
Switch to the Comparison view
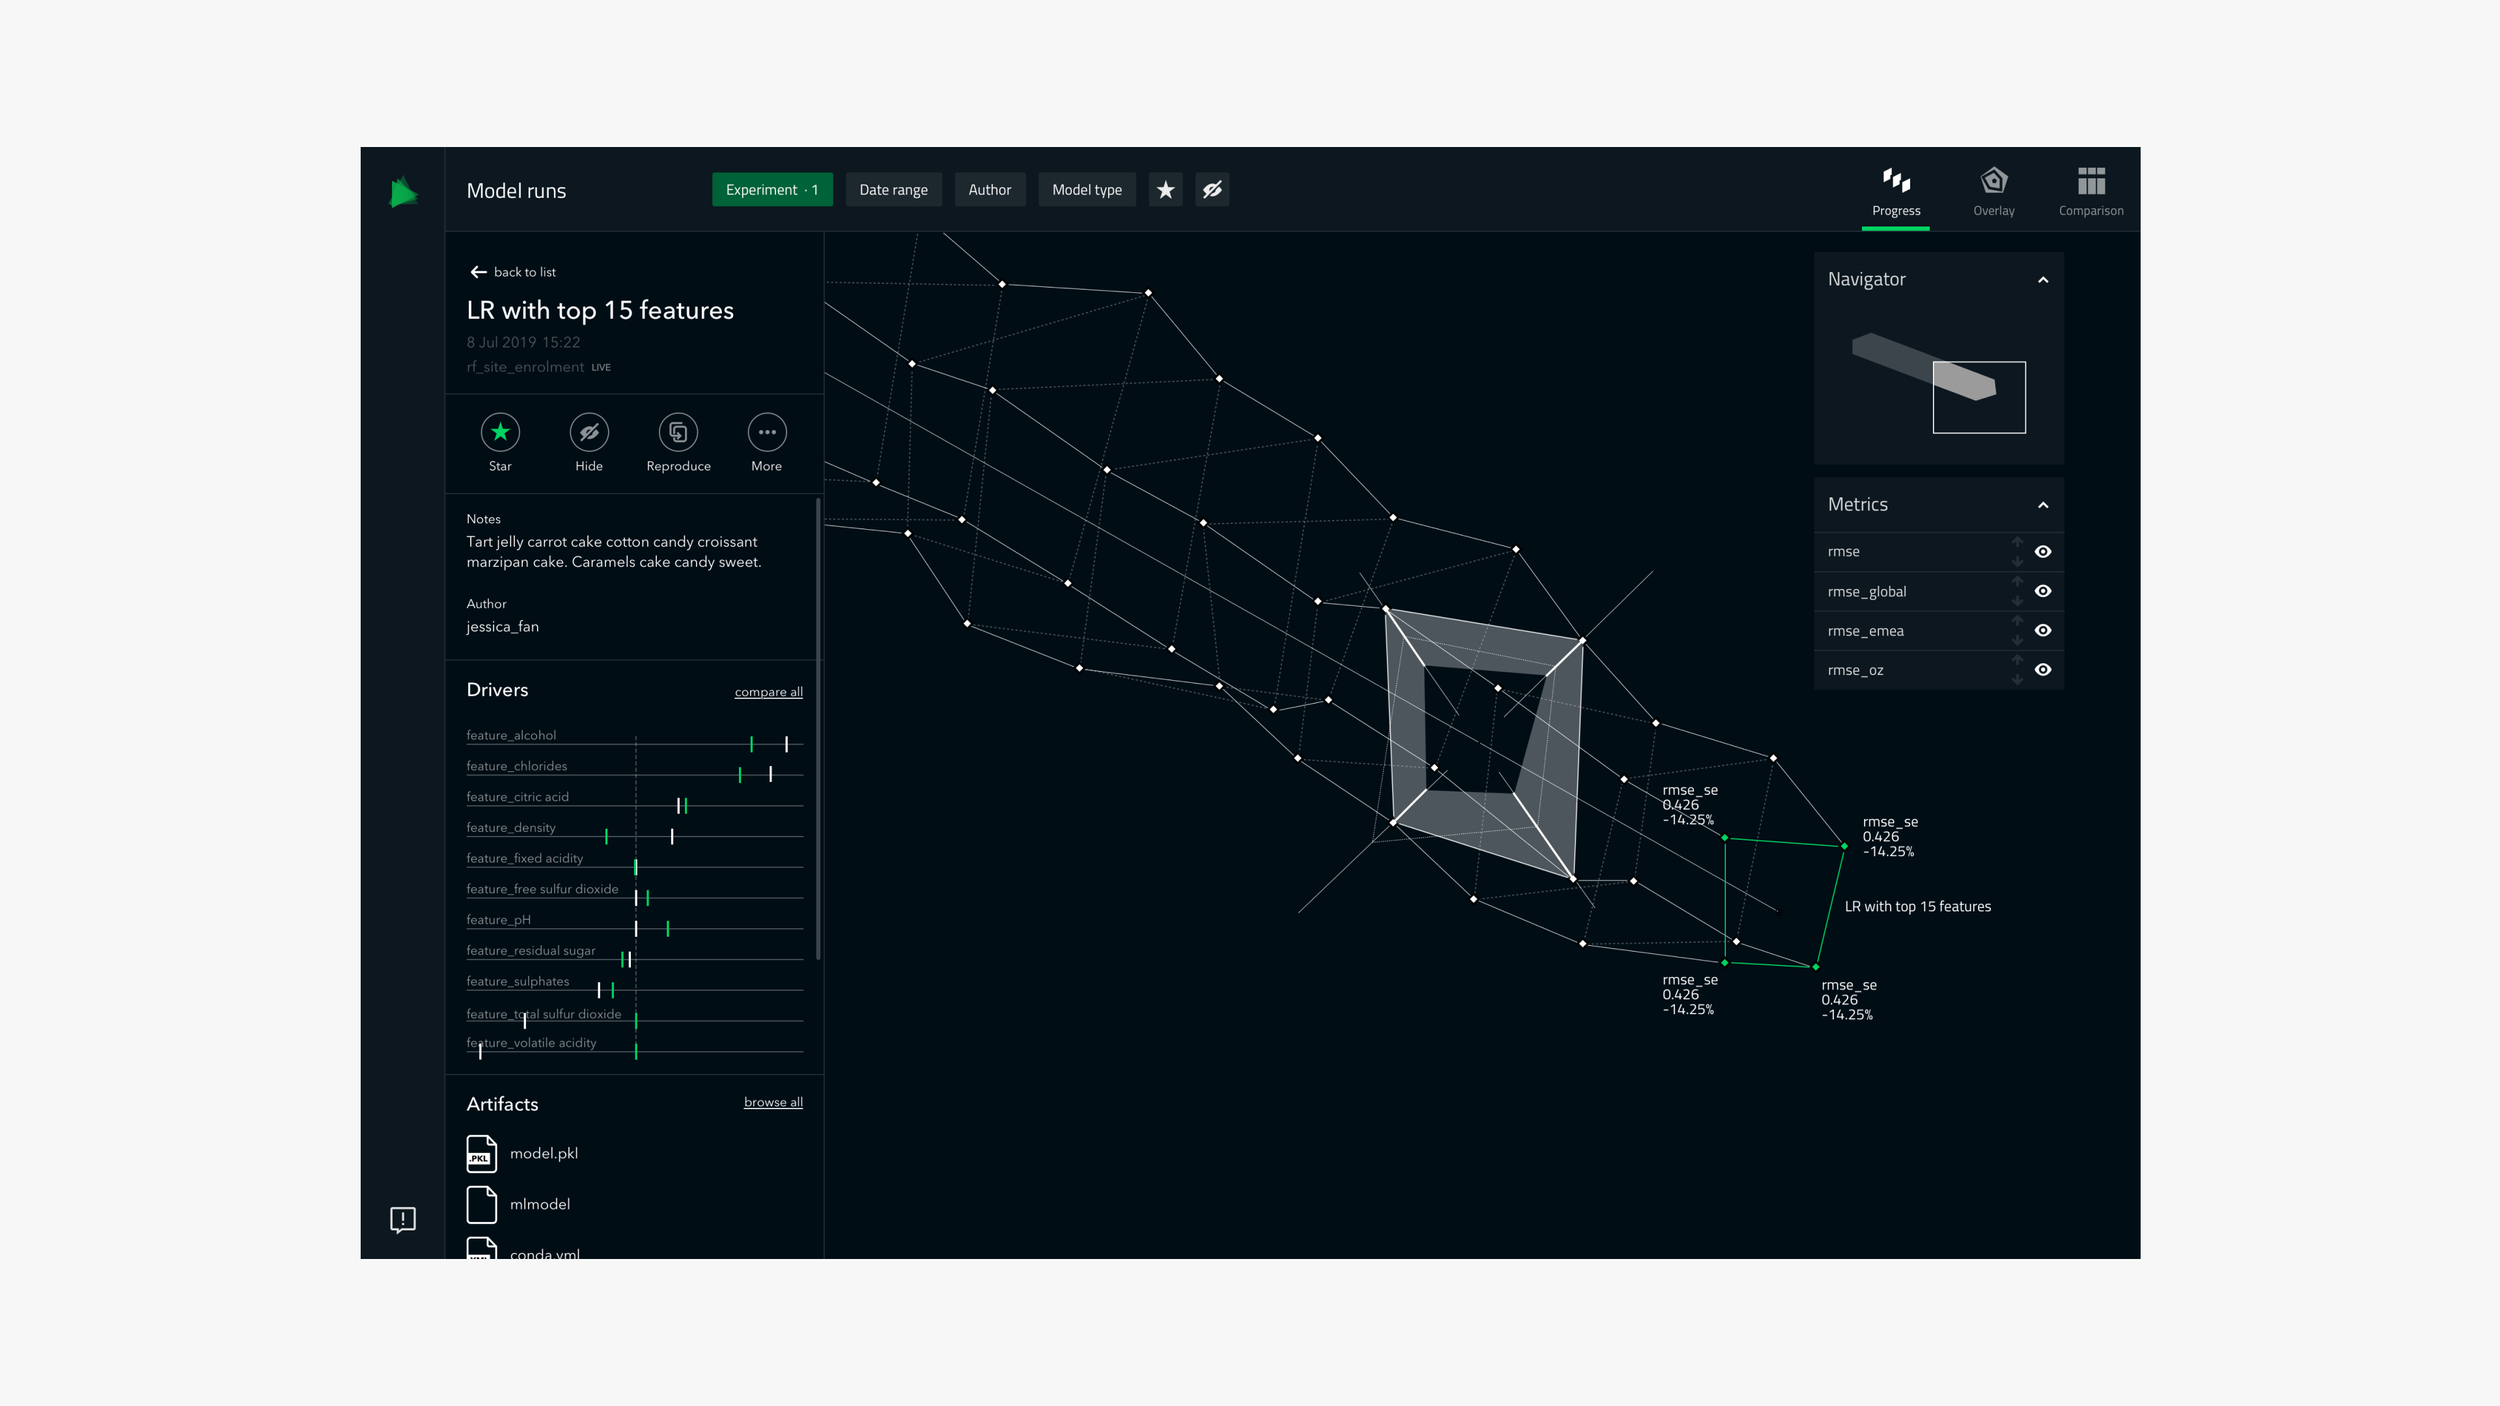tap(2090, 191)
